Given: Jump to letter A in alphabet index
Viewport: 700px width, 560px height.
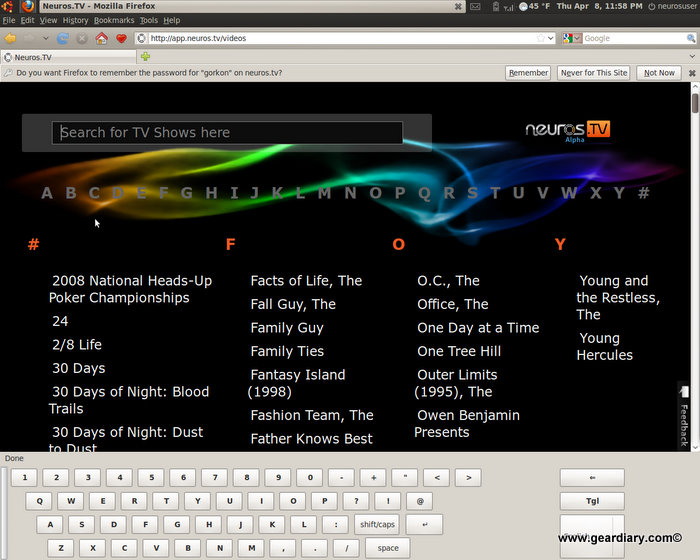Looking at the screenshot, I should pyautogui.click(x=47, y=193).
